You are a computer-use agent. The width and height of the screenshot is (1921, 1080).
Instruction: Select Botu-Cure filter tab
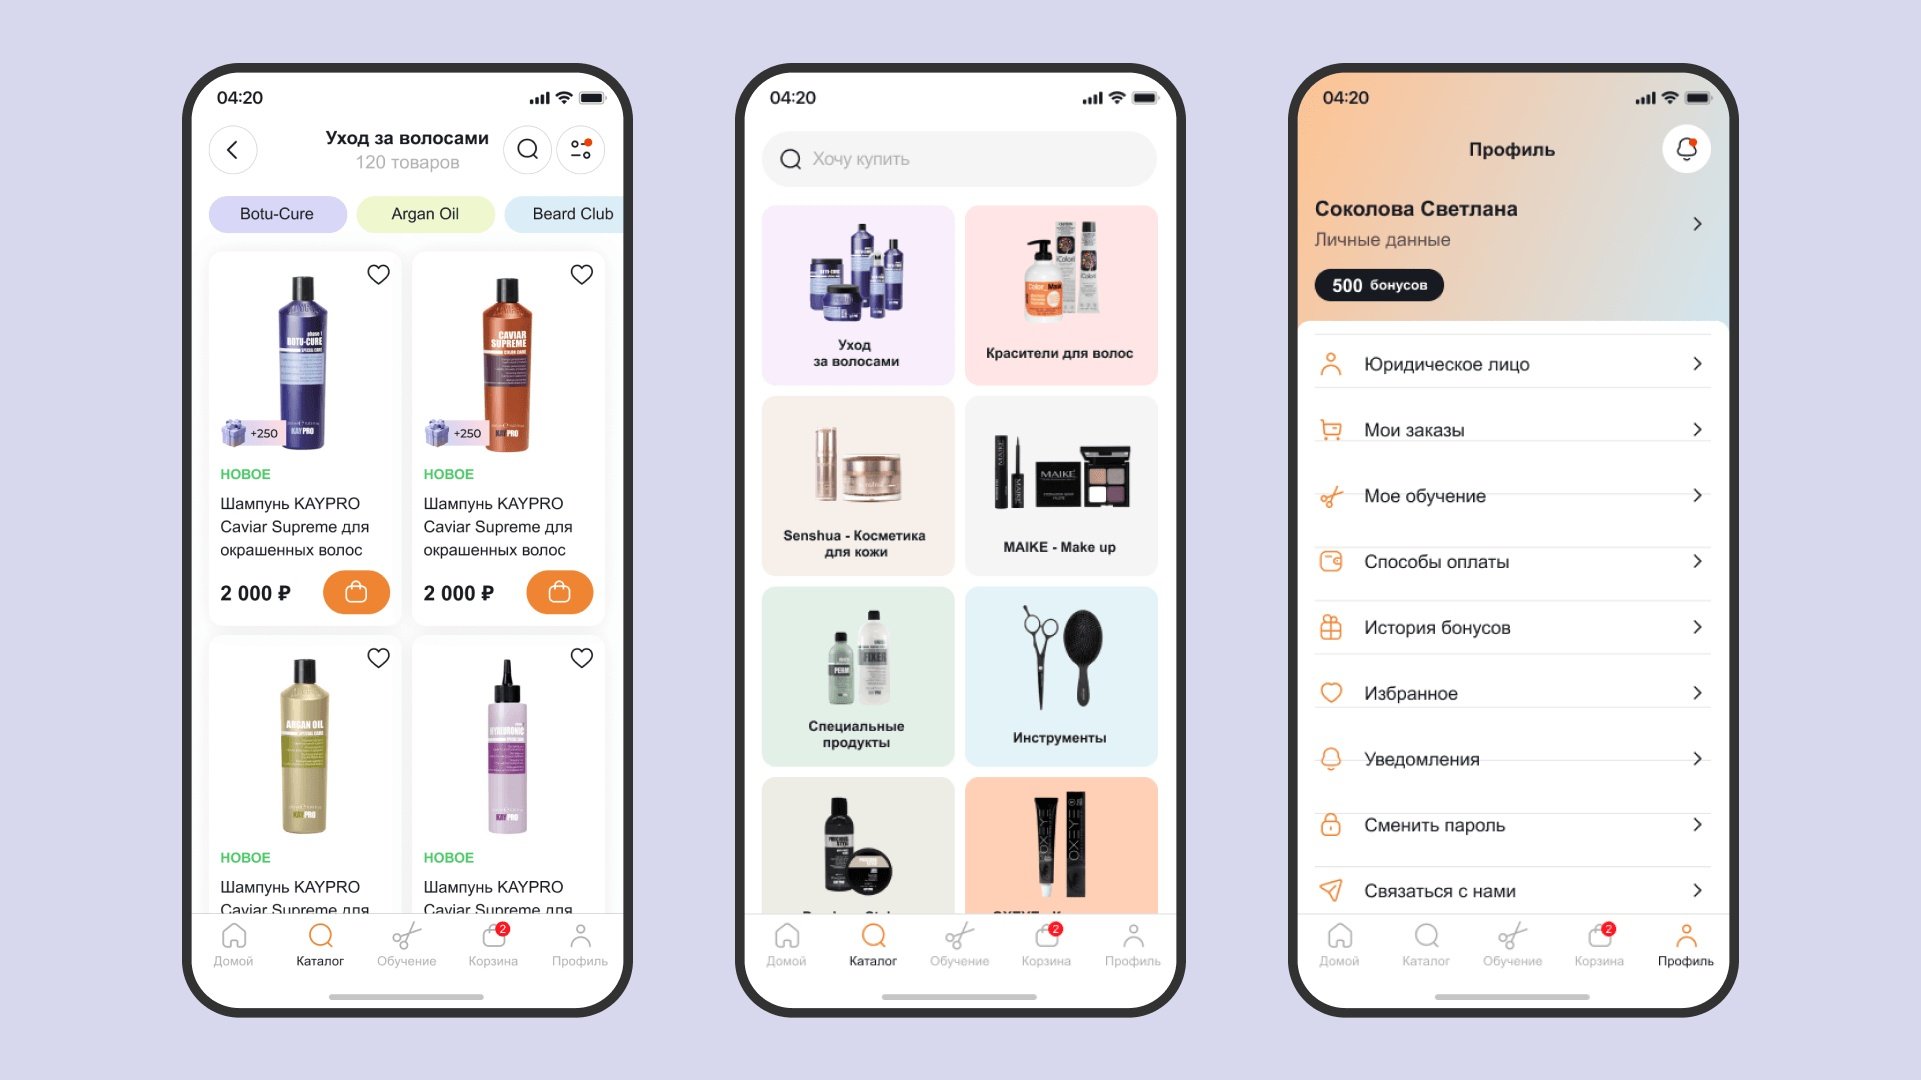(x=276, y=214)
